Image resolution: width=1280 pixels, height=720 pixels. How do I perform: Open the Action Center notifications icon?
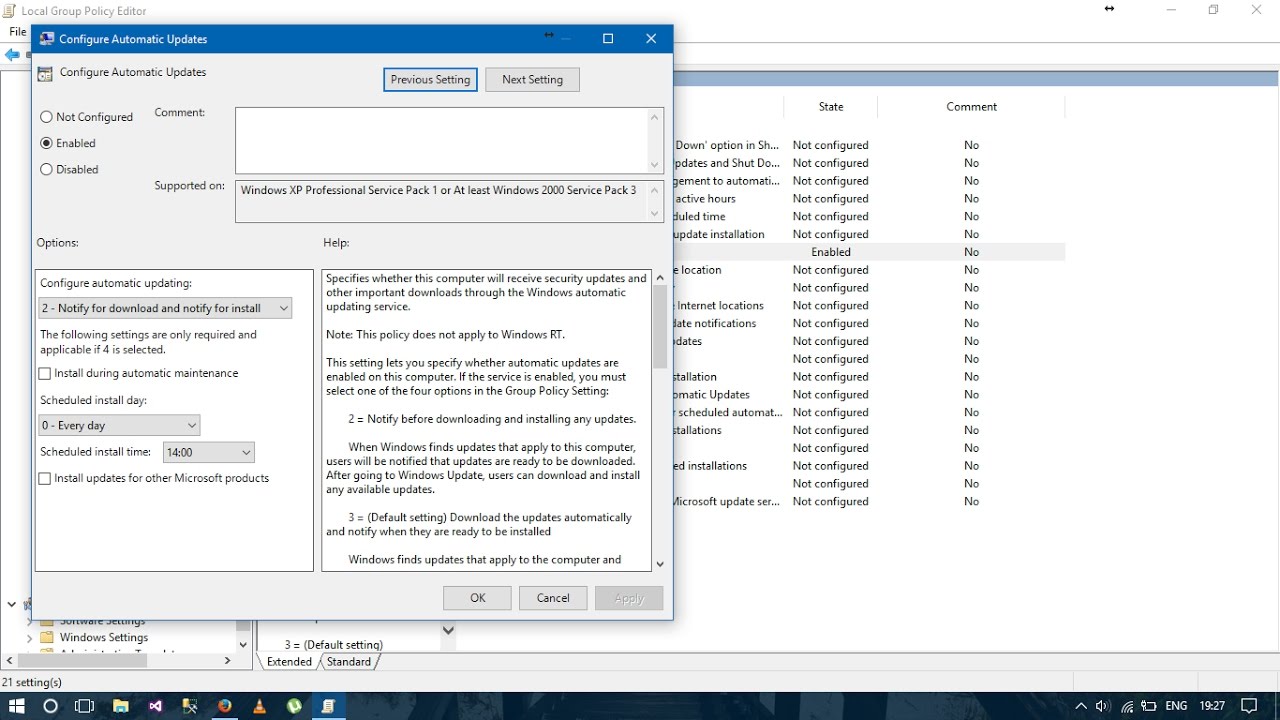pyautogui.click(x=1249, y=706)
